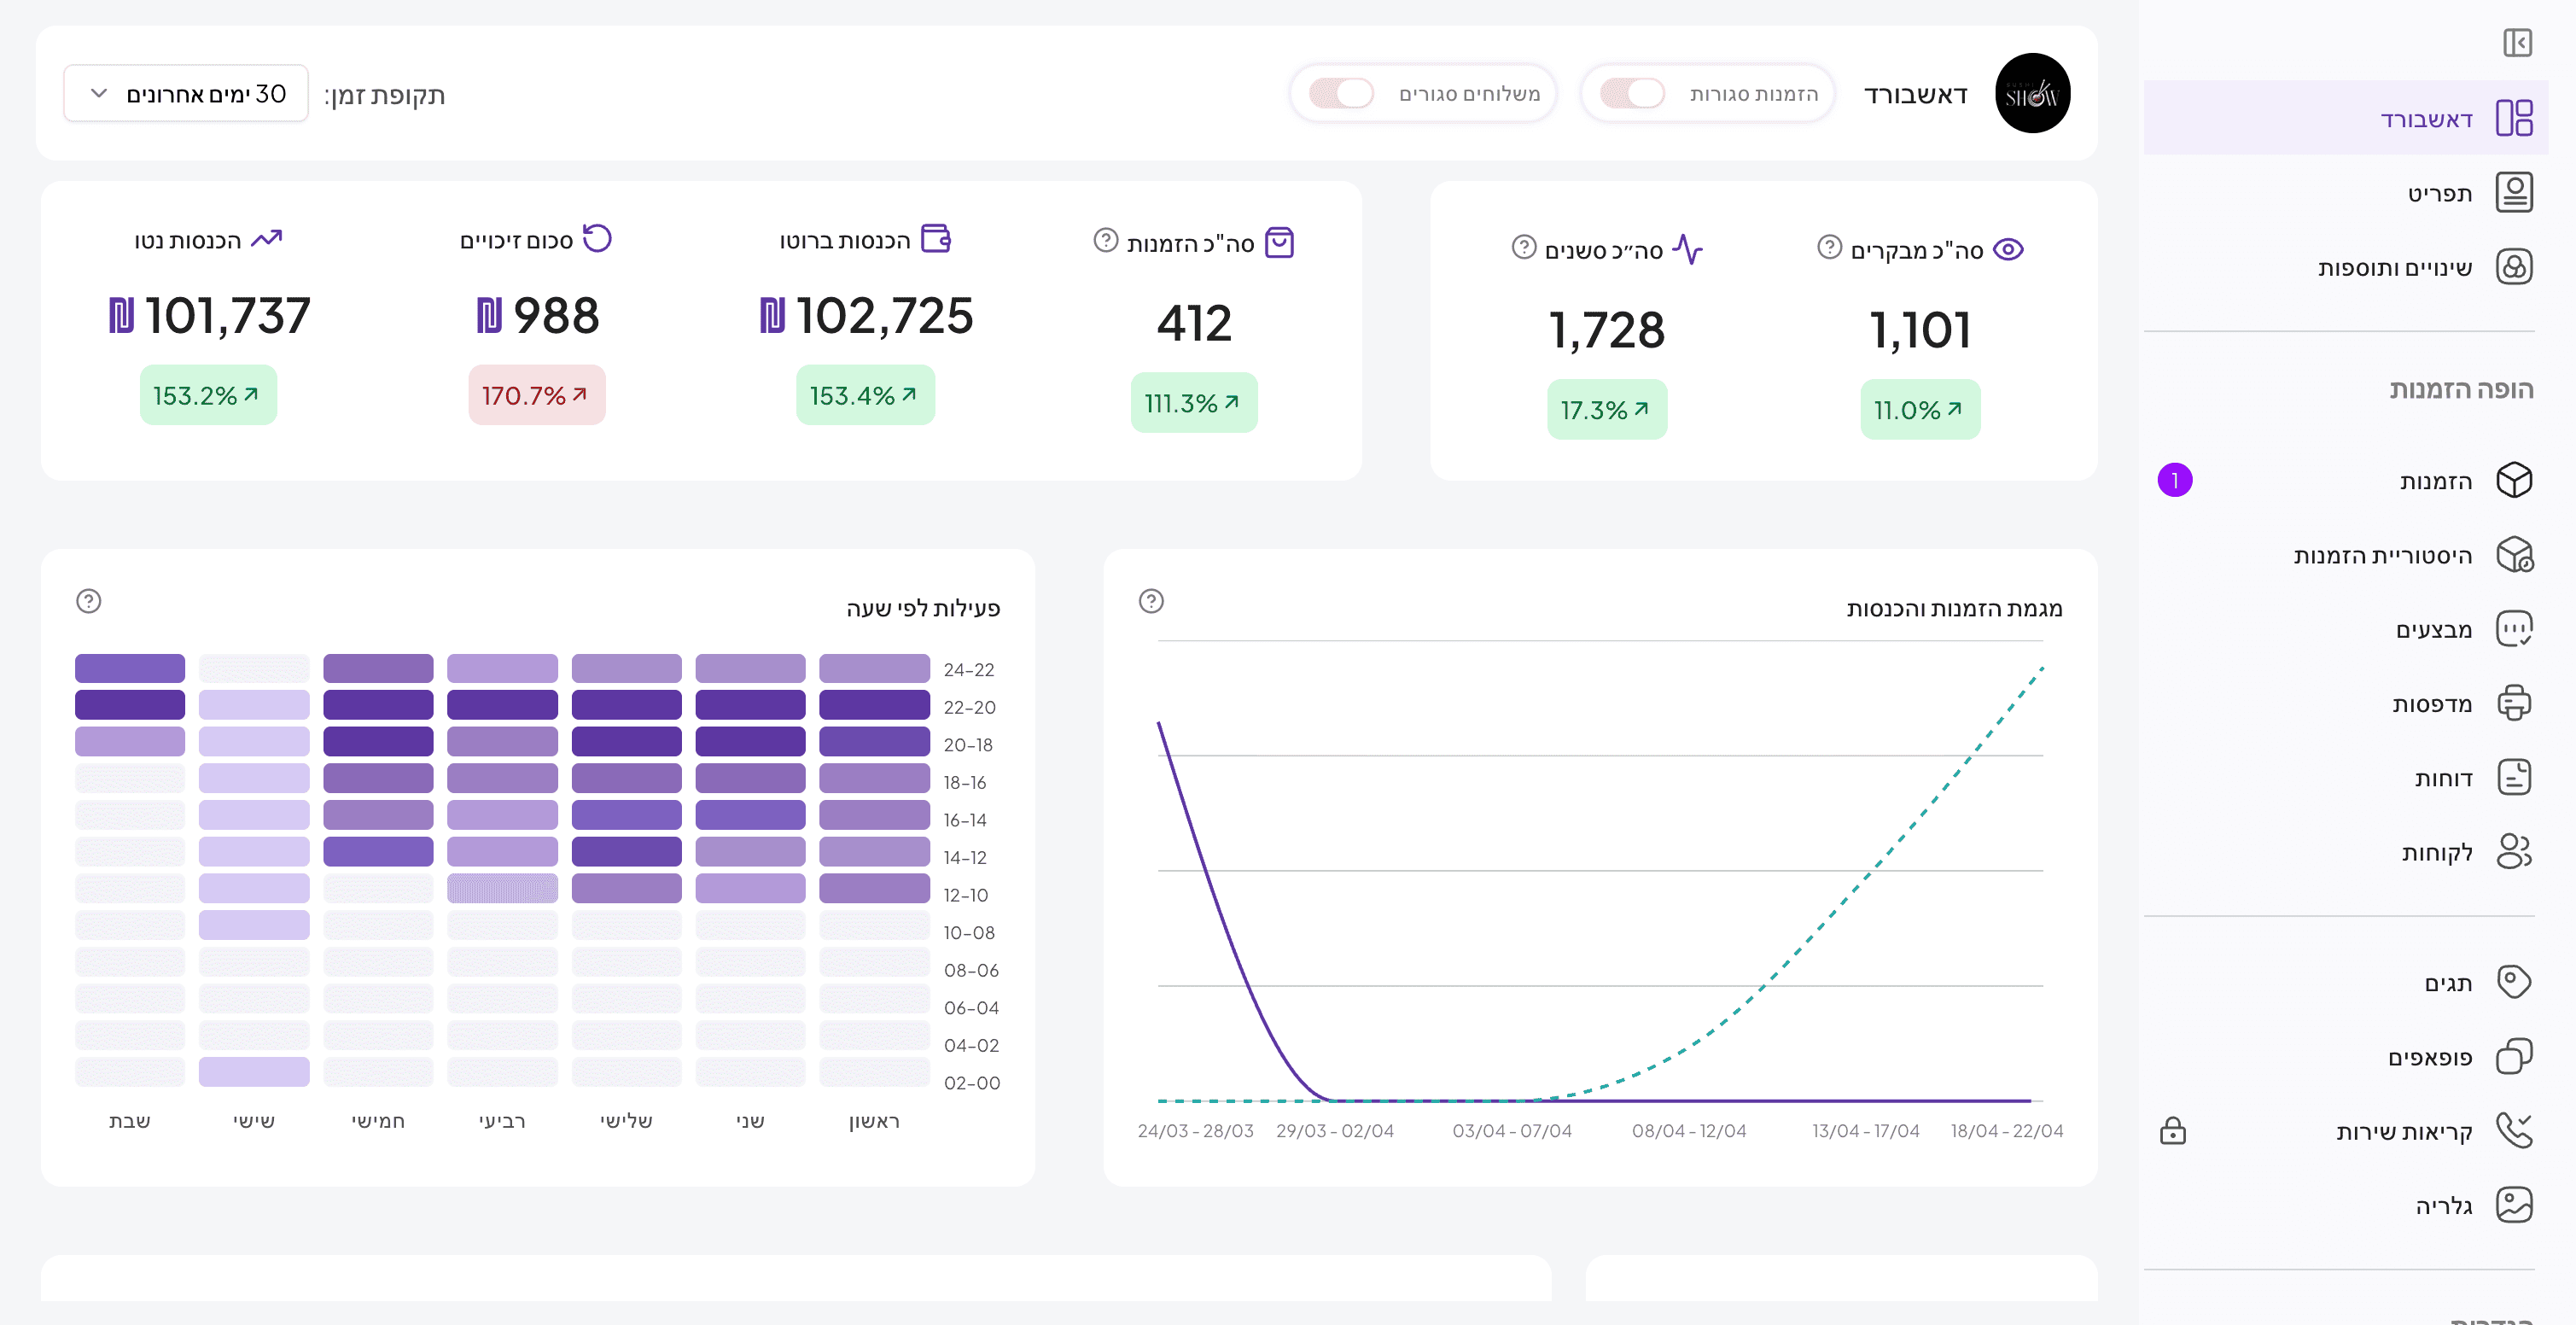Click the לקוחות customers icon
Screen dimensions: 2576x1325
click(x=2513, y=852)
